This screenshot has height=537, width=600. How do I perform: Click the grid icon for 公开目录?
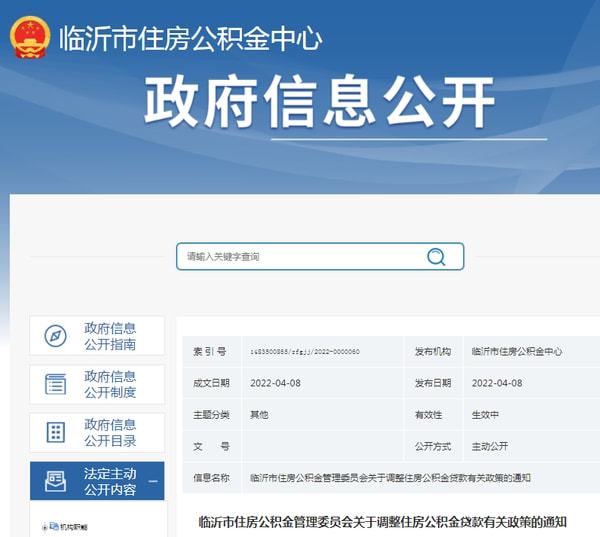55,433
